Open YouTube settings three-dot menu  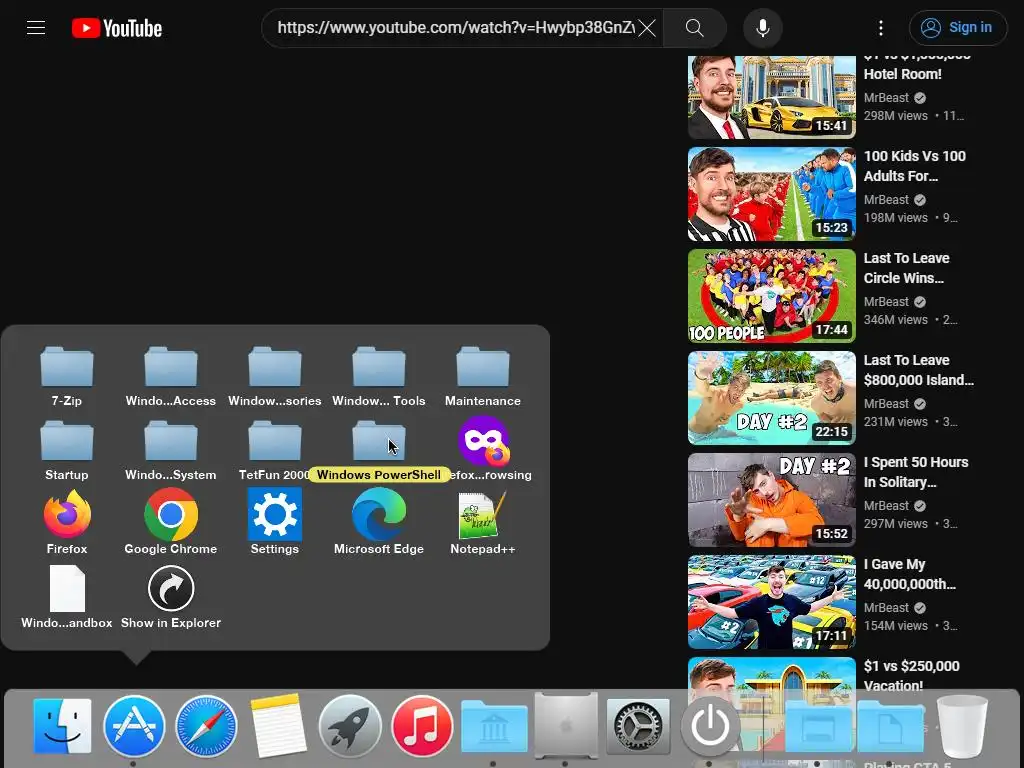pyautogui.click(x=880, y=27)
